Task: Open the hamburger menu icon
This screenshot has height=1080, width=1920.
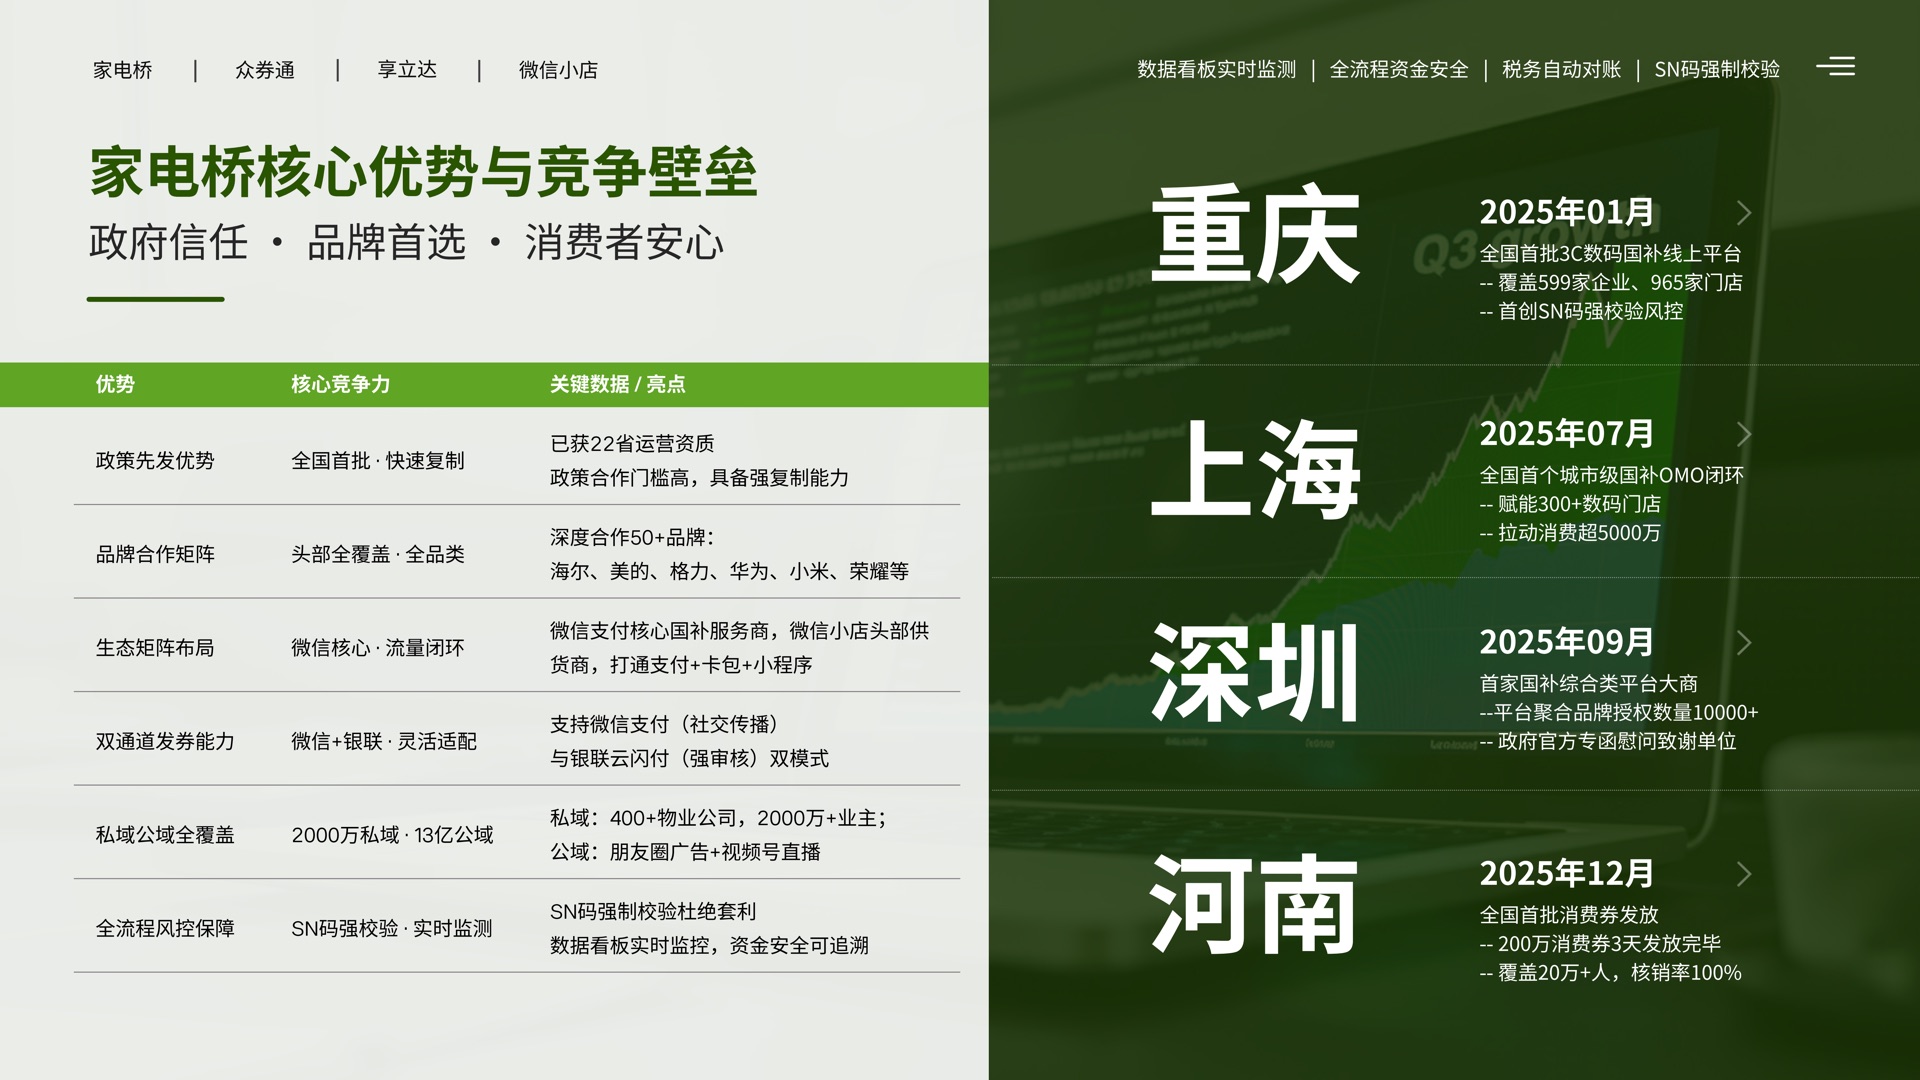Action: coord(1835,66)
